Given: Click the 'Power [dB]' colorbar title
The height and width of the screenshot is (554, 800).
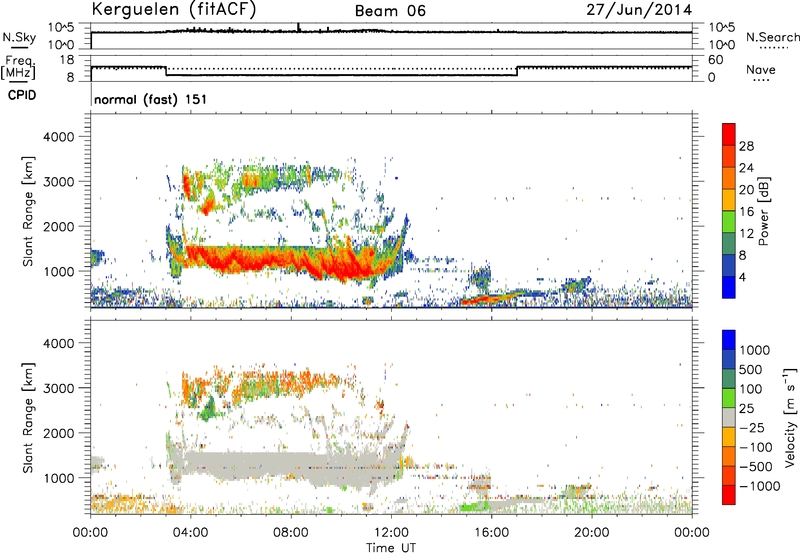Looking at the screenshot, I should click(x=764, y=211).
